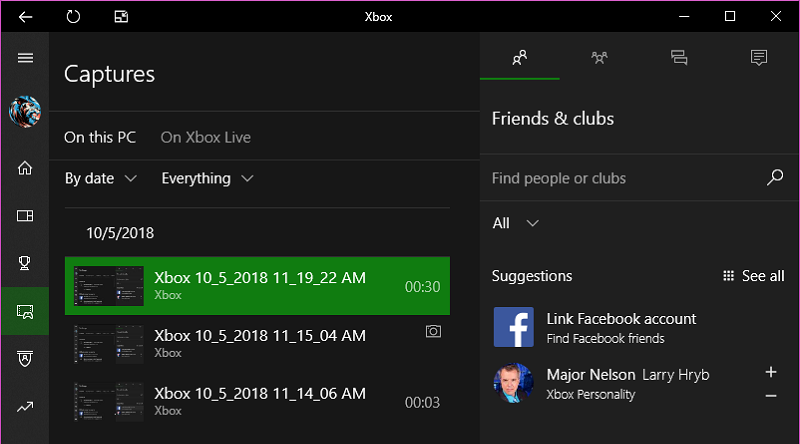Viewport: 800px width, 444px height.
Task: Add Major Nelson with plus button
Action: (771, 372)
